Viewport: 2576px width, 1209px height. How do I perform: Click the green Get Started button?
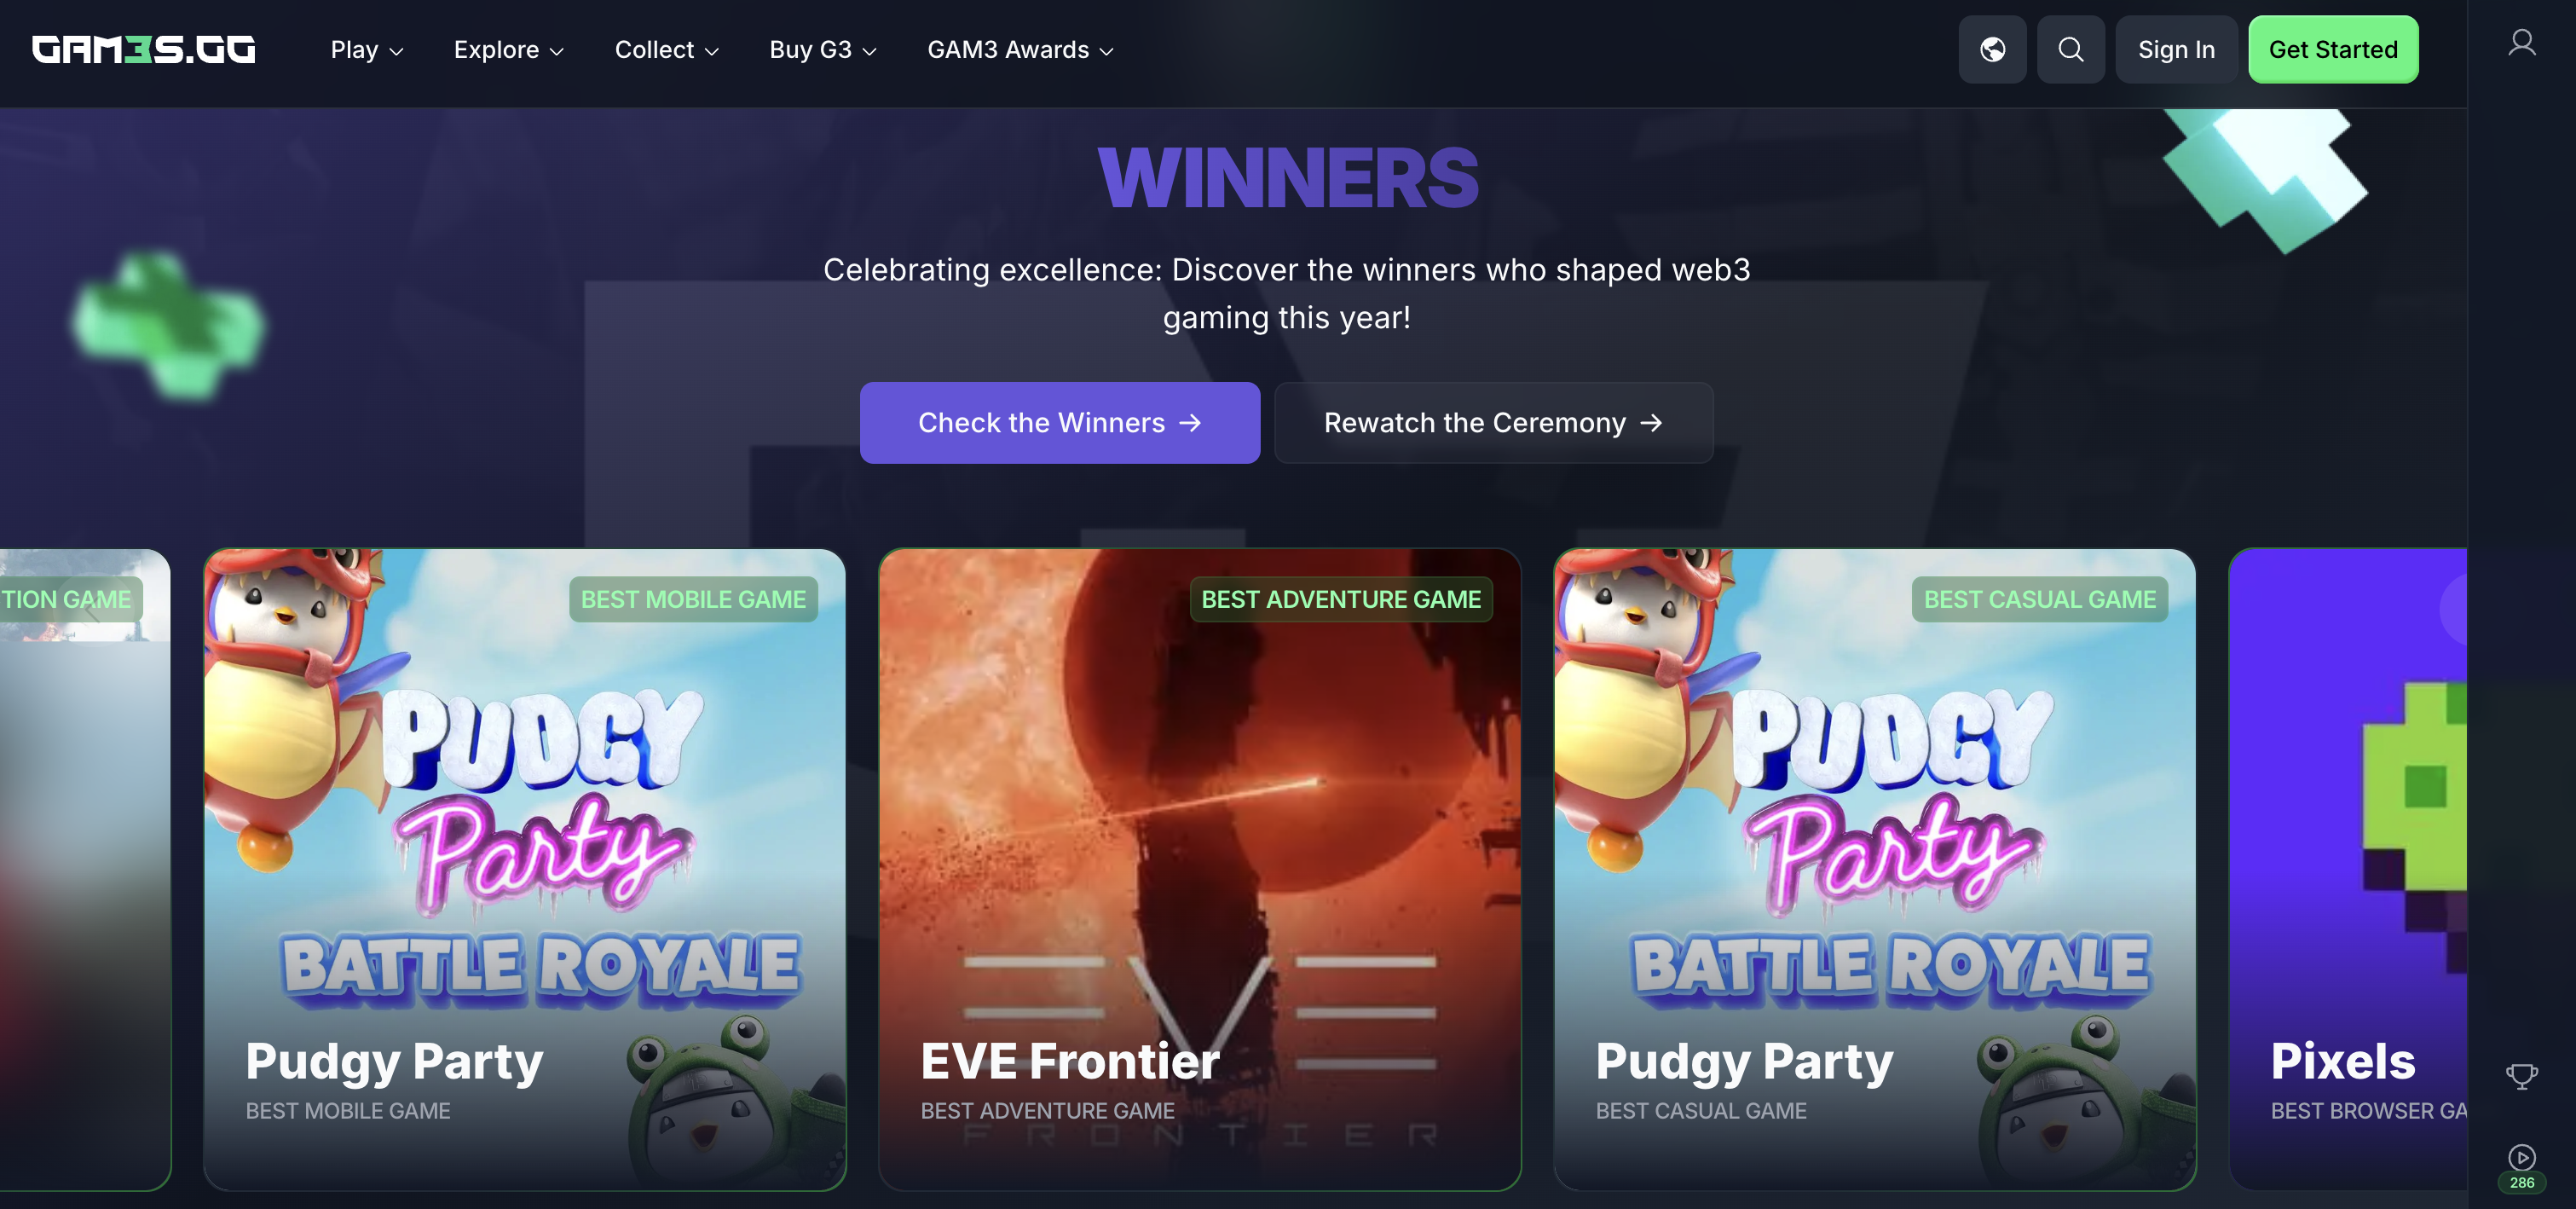[x=2333, y=49]
